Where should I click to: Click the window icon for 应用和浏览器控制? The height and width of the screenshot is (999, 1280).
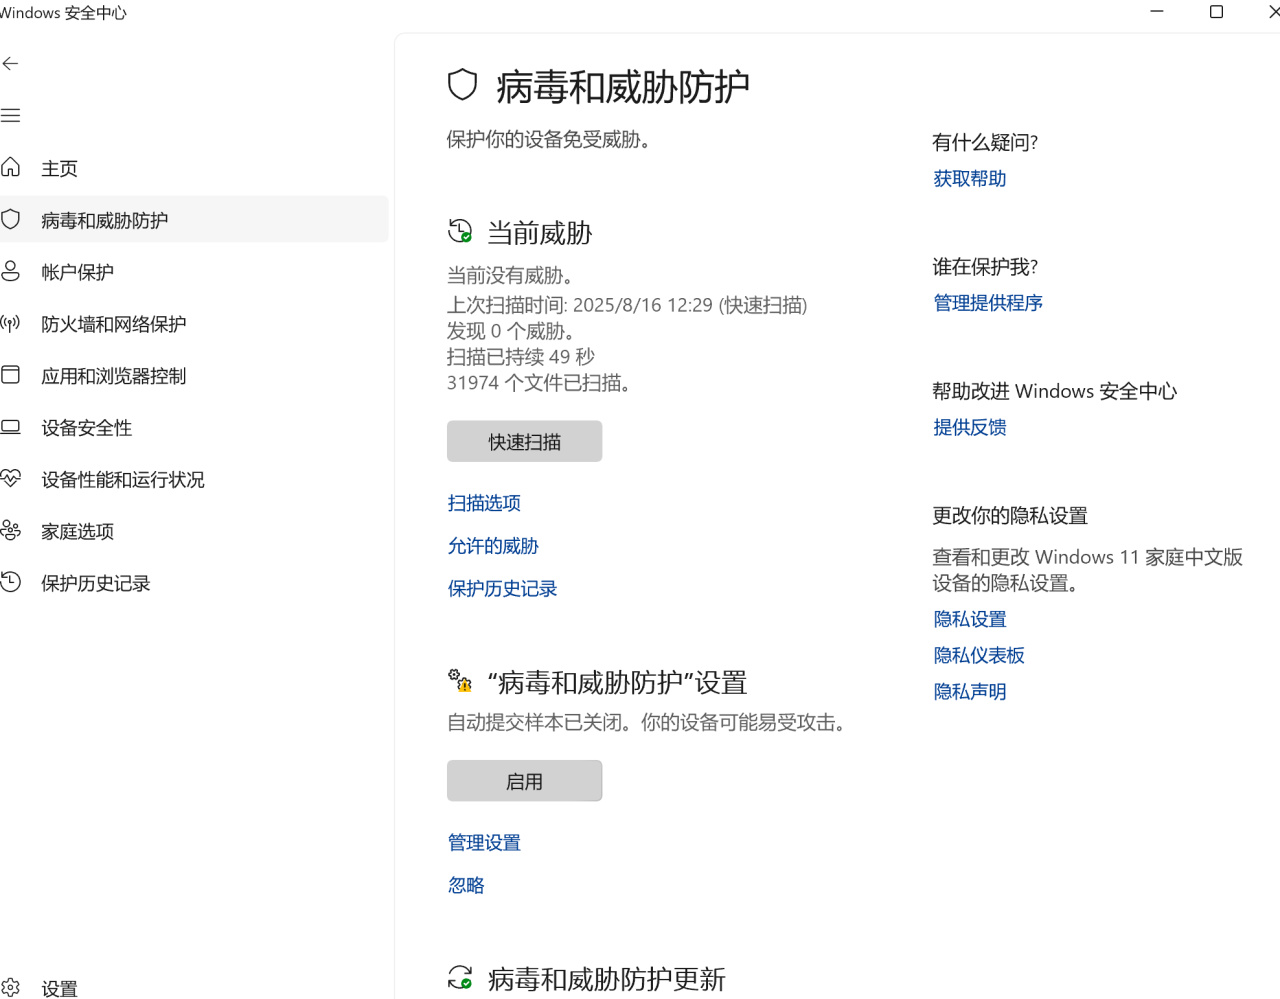pyautogui.click(x=11, y=375)
